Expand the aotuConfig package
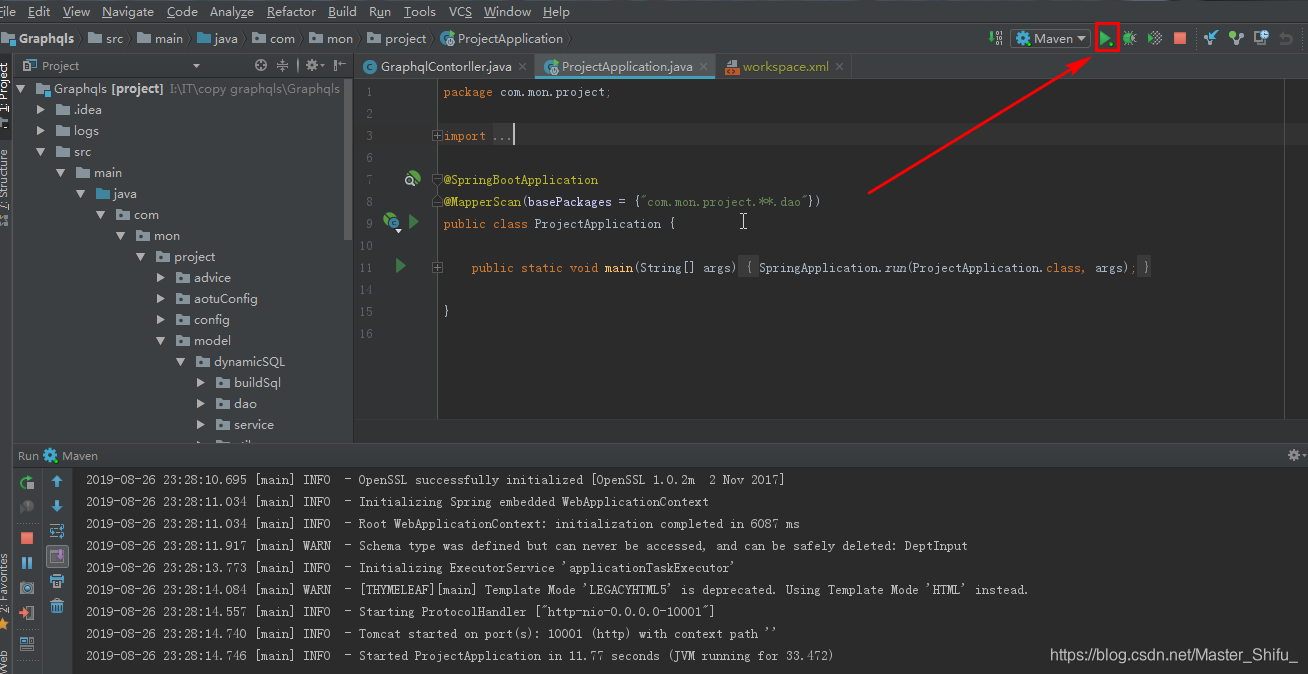The image size is (1308, 674). [x=161, y=298]
